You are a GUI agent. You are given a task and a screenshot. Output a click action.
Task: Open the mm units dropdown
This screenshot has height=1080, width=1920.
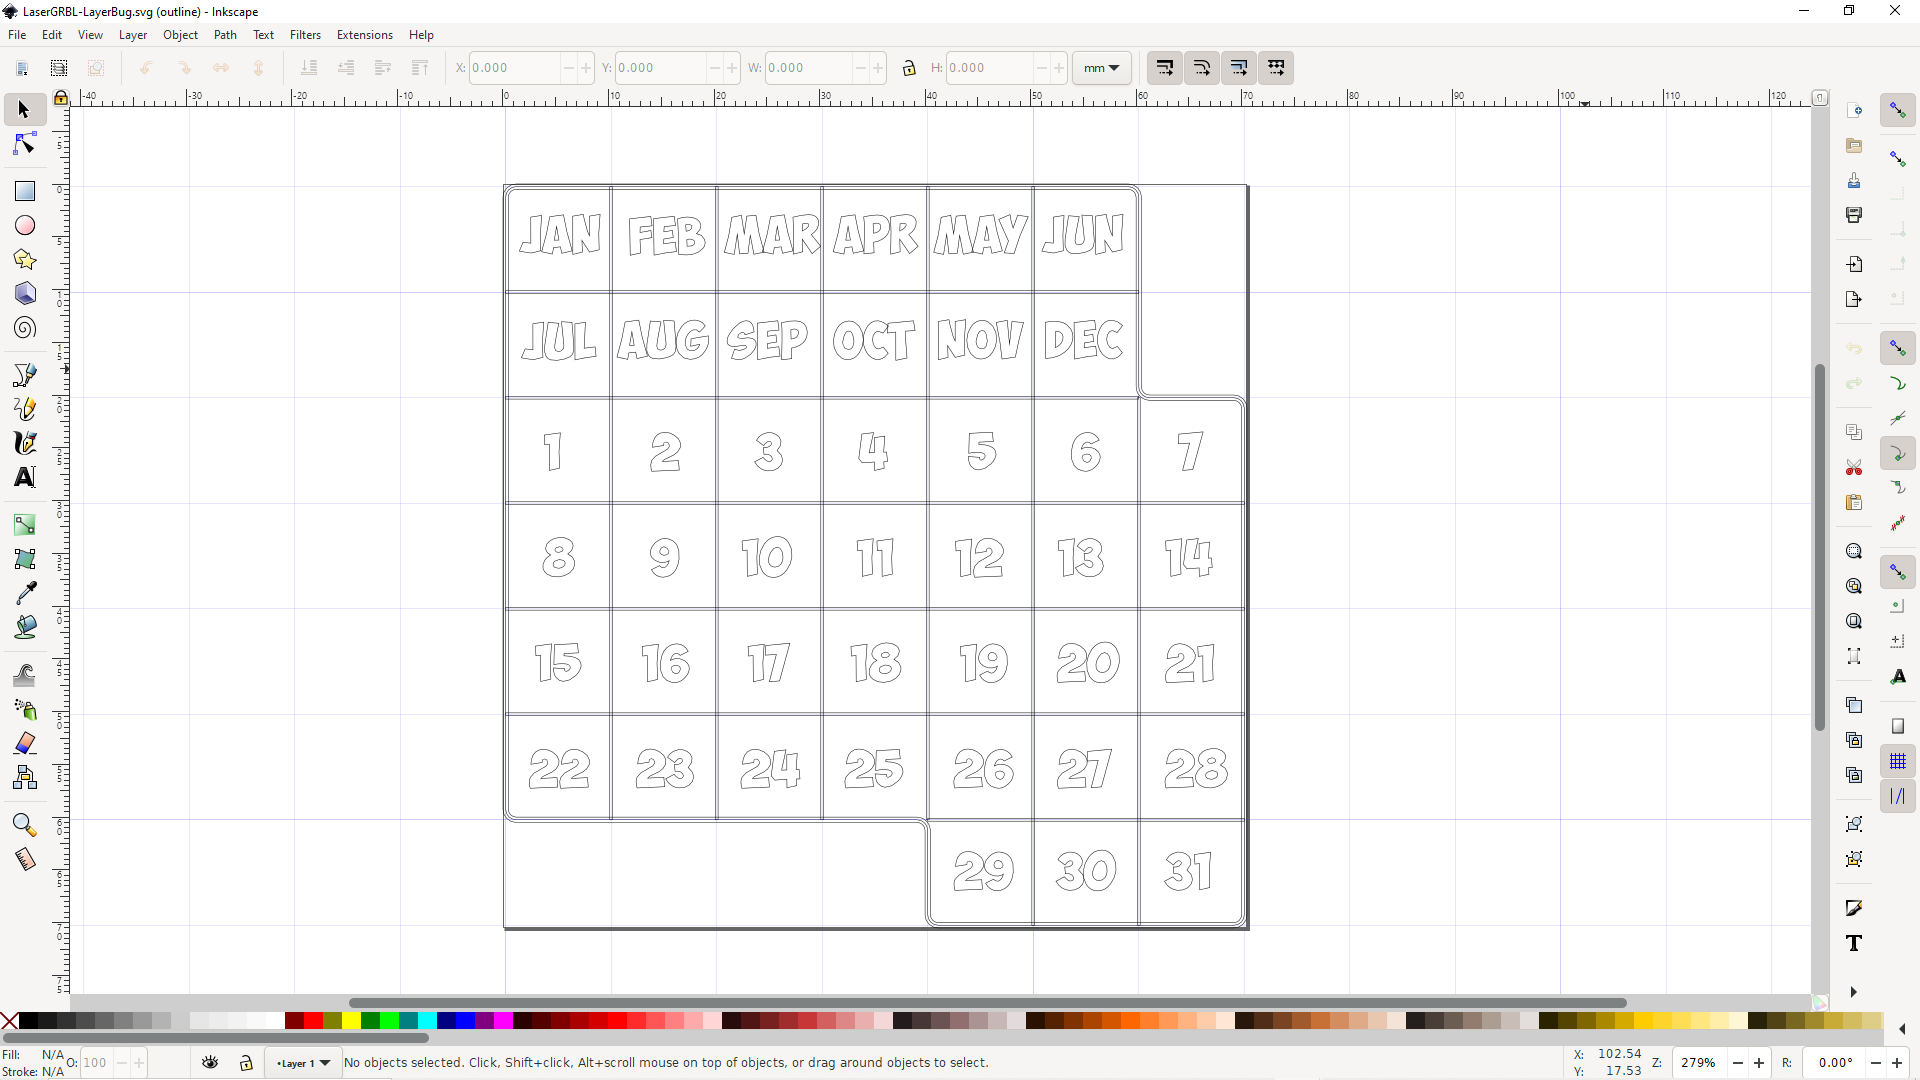pyautogui.click(x=1101, y=68)
